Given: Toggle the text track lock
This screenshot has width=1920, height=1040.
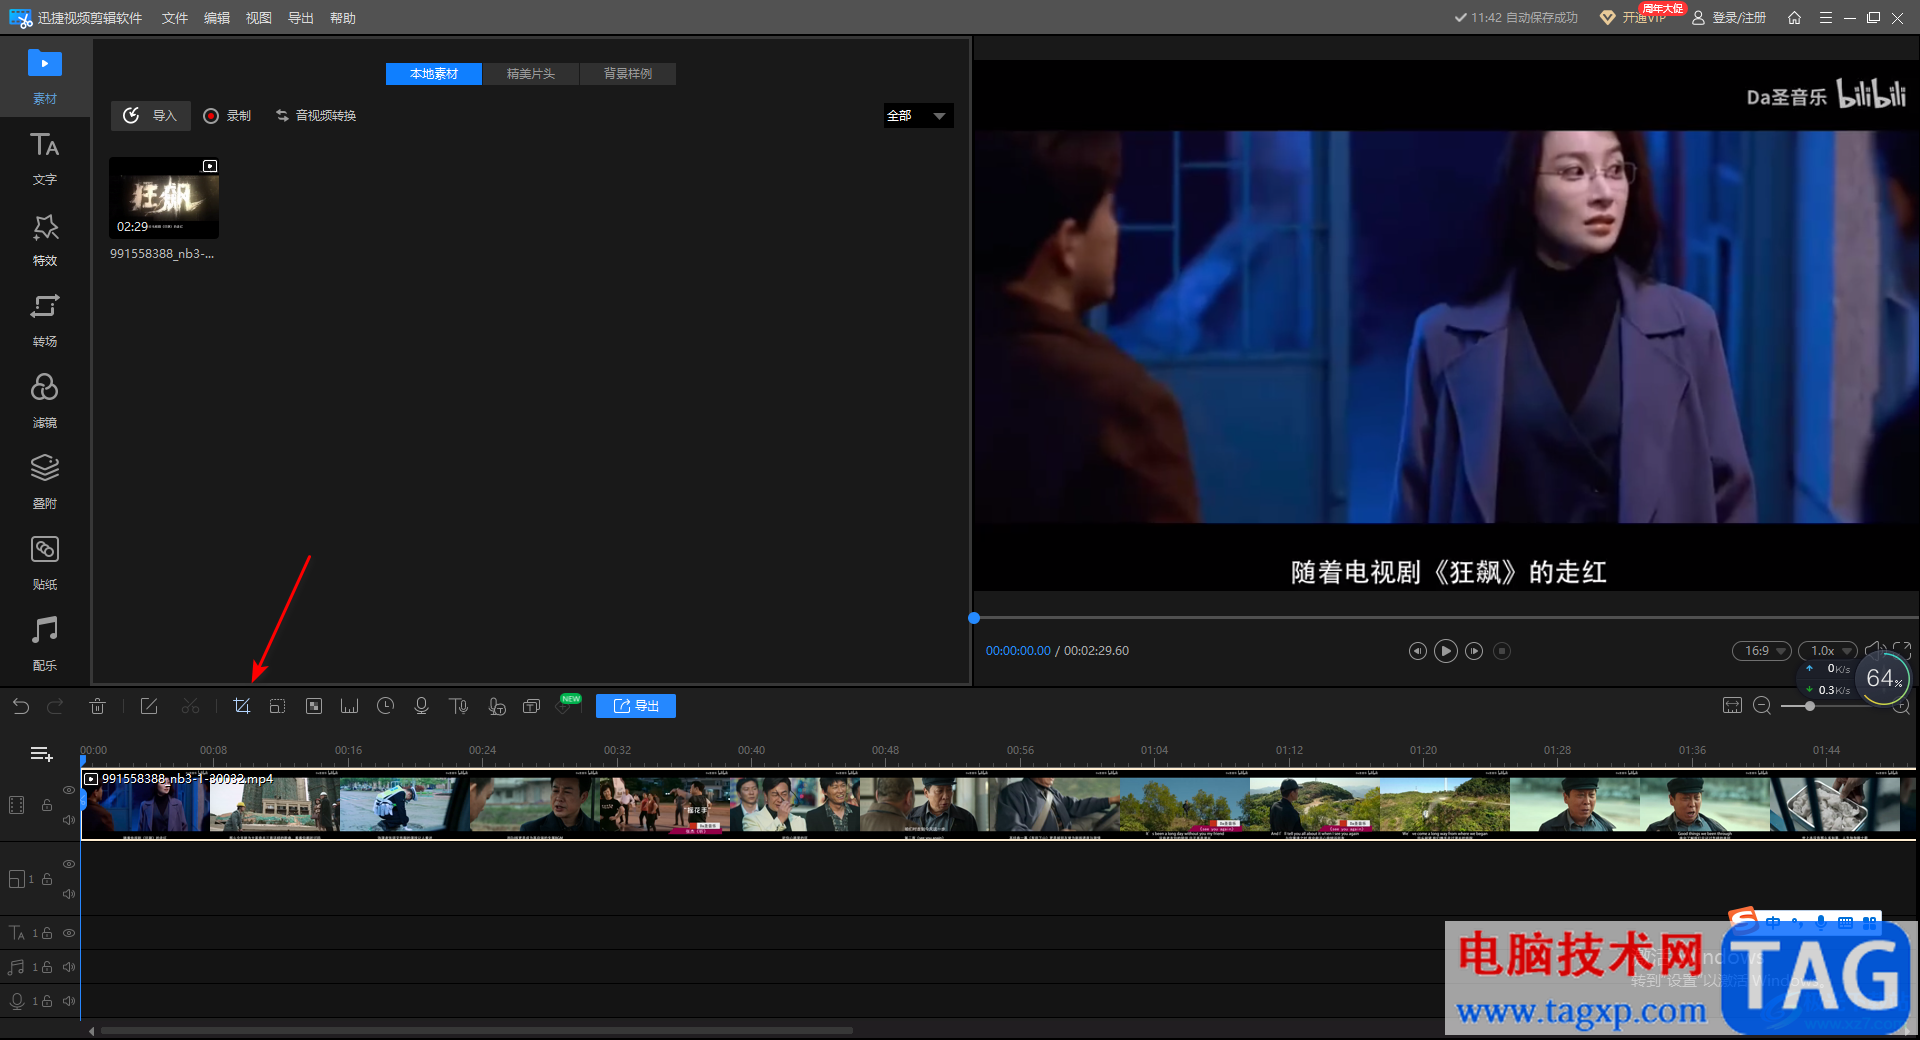Looking at the screenshot, I should click(x=47, y=933).
